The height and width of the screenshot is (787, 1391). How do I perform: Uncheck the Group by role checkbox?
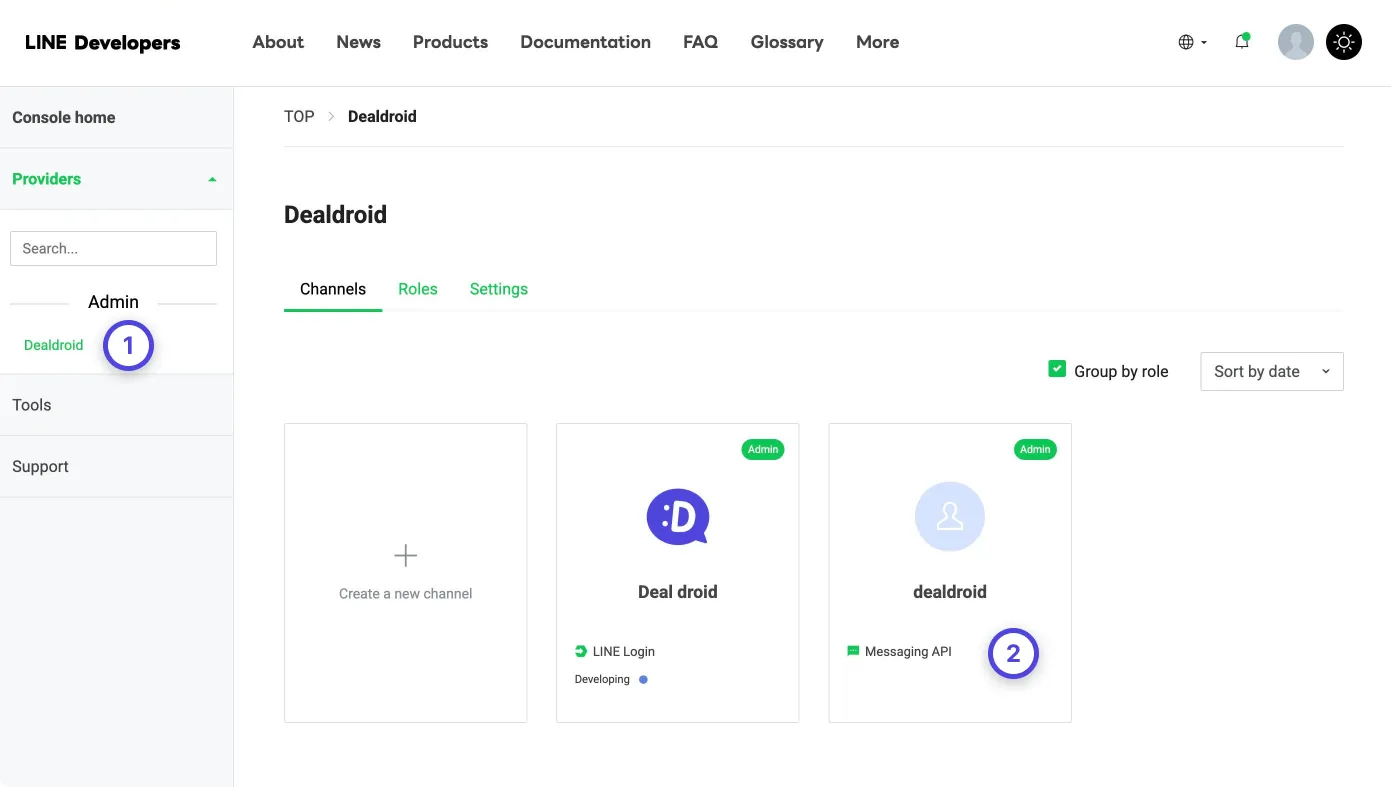point(1056,368)
